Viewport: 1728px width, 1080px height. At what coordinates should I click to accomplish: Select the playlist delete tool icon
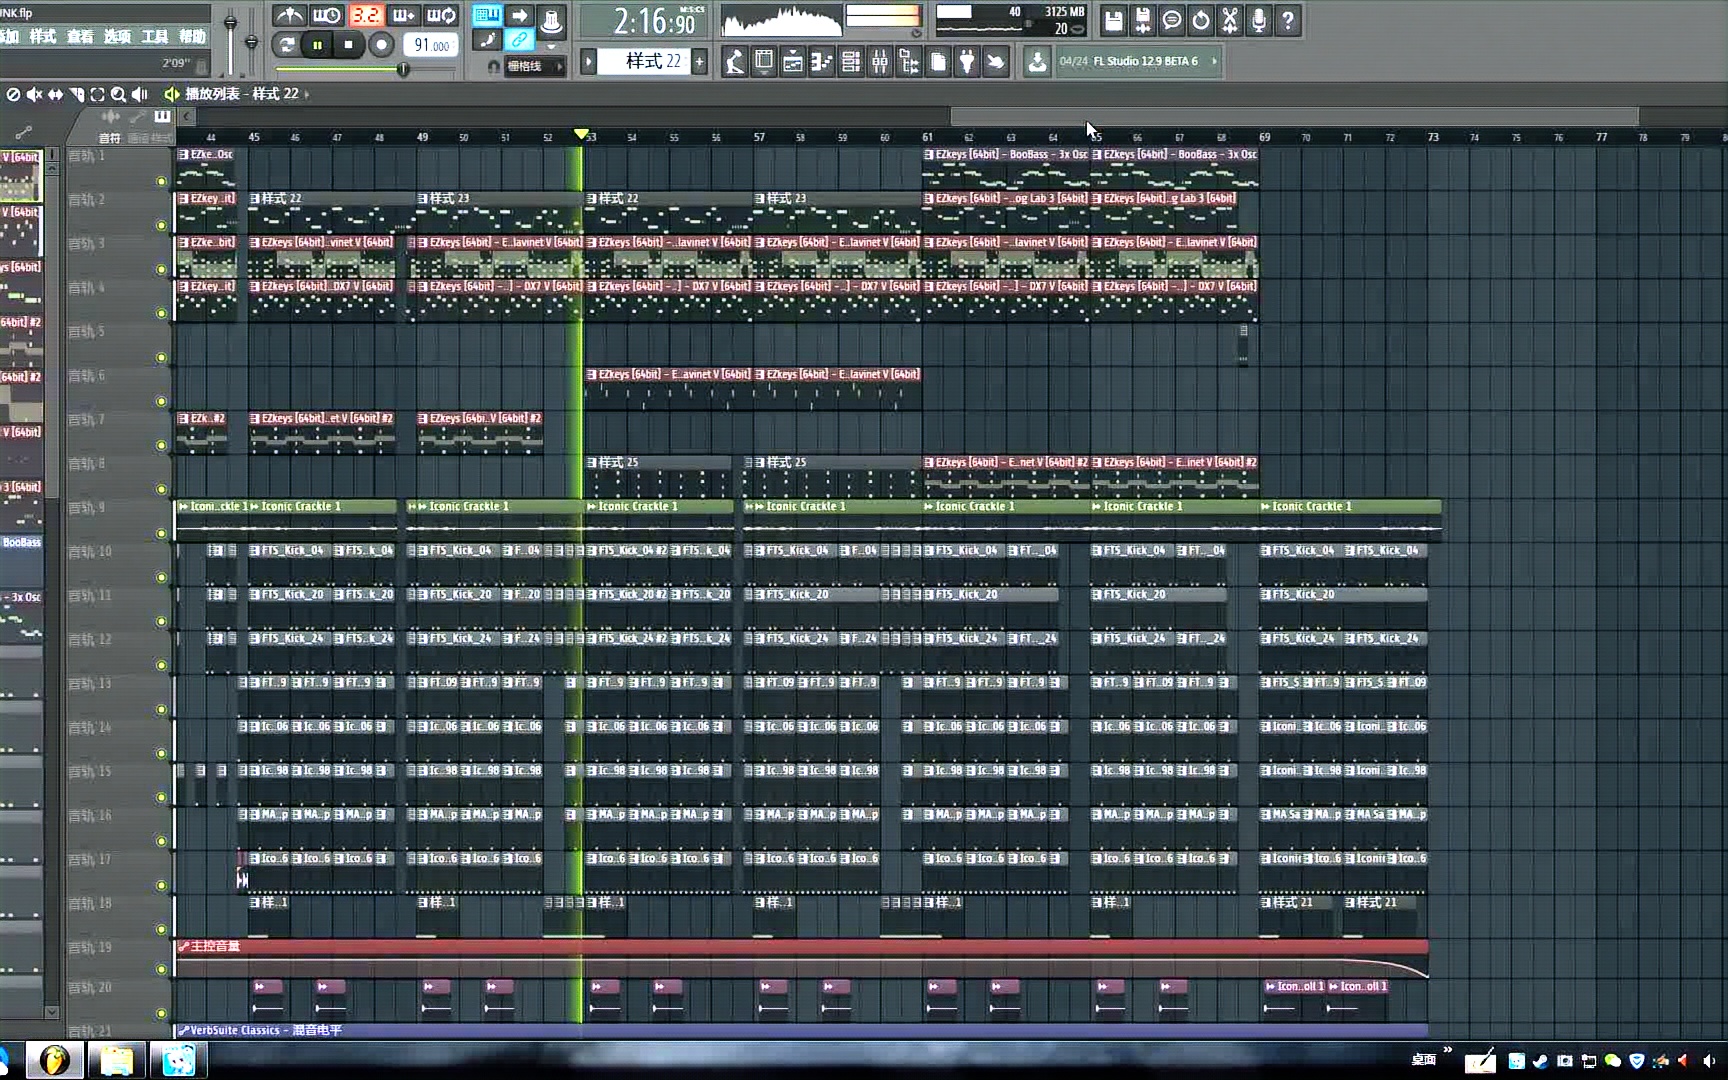(13, 94)
